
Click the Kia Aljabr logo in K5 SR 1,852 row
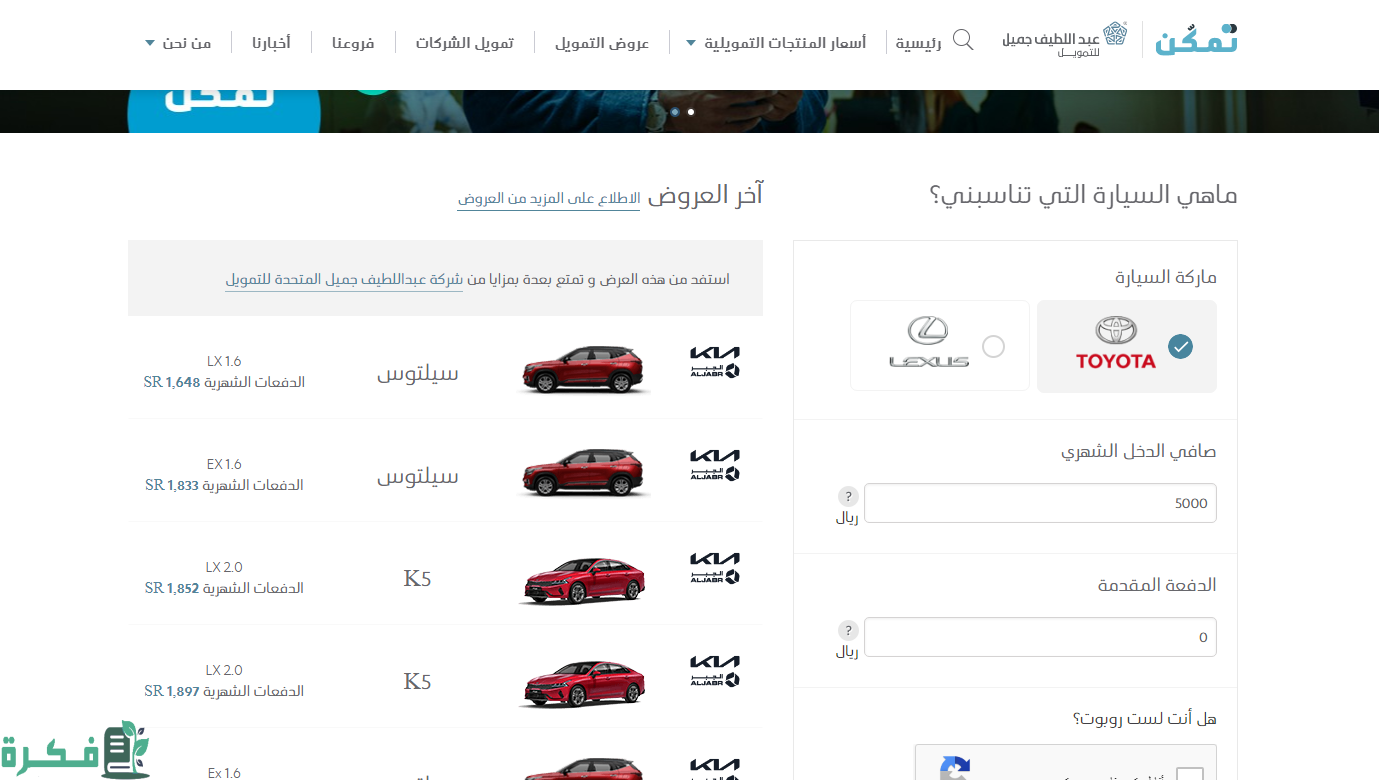715,568
